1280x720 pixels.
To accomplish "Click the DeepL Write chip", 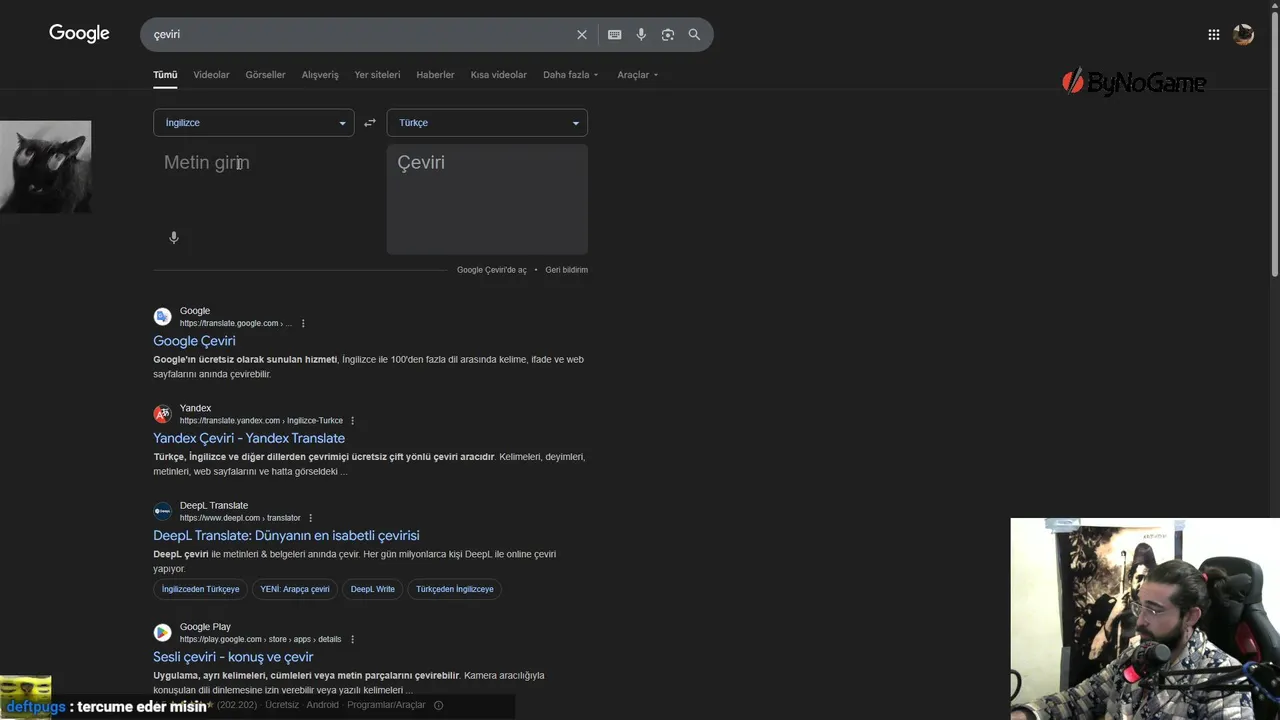I will [373, 589].
